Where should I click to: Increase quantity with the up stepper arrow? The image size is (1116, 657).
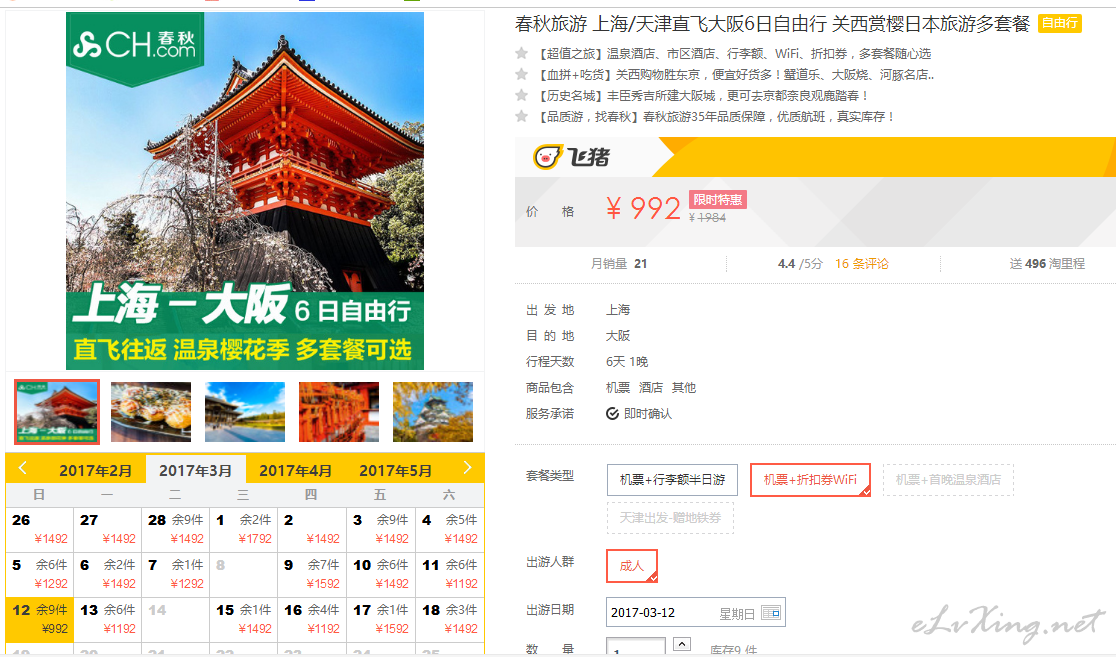pyautogui.click(x=682, y=644)
